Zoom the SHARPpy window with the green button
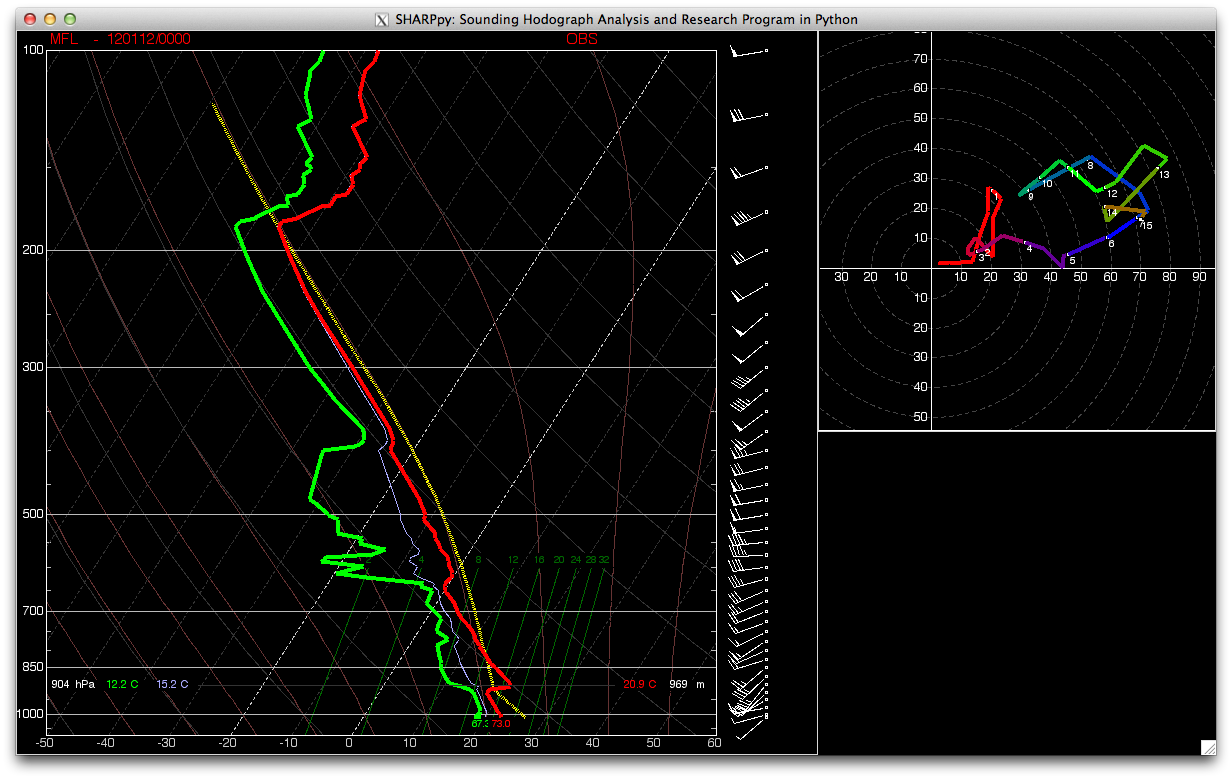This screenshot has width=1232, height=779. 69,19
